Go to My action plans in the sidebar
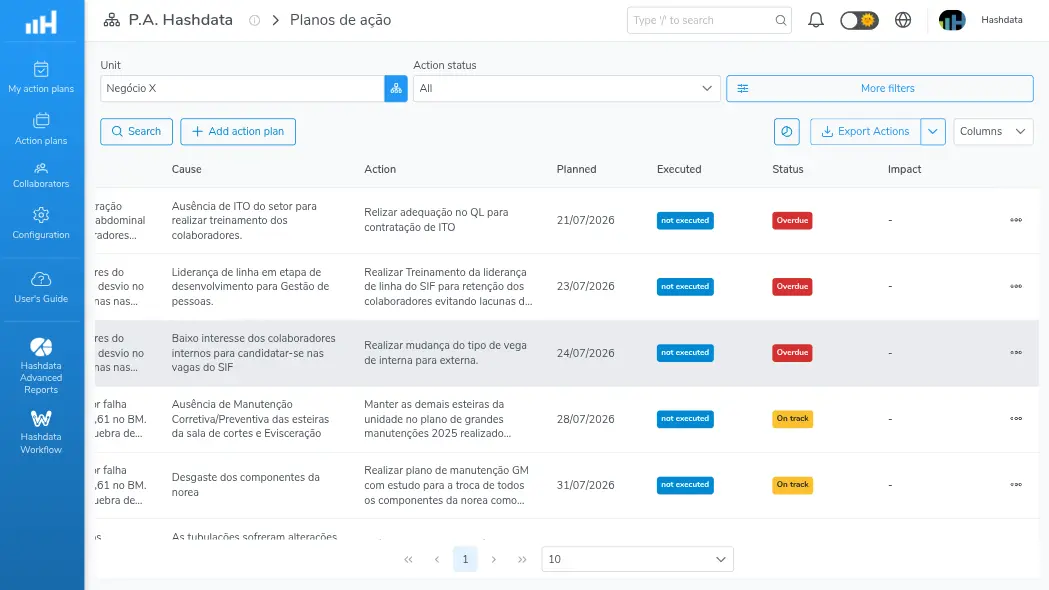1049x590 pixels. click(x=41, y=78)
